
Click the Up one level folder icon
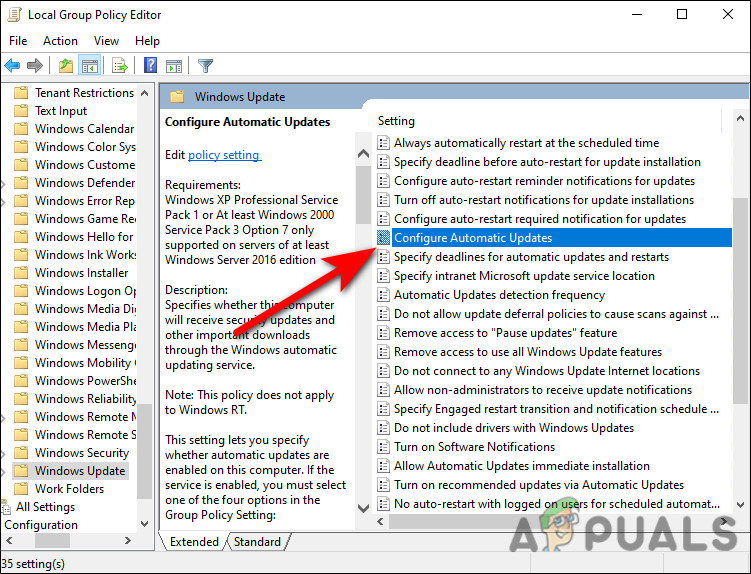click(66, 65)
